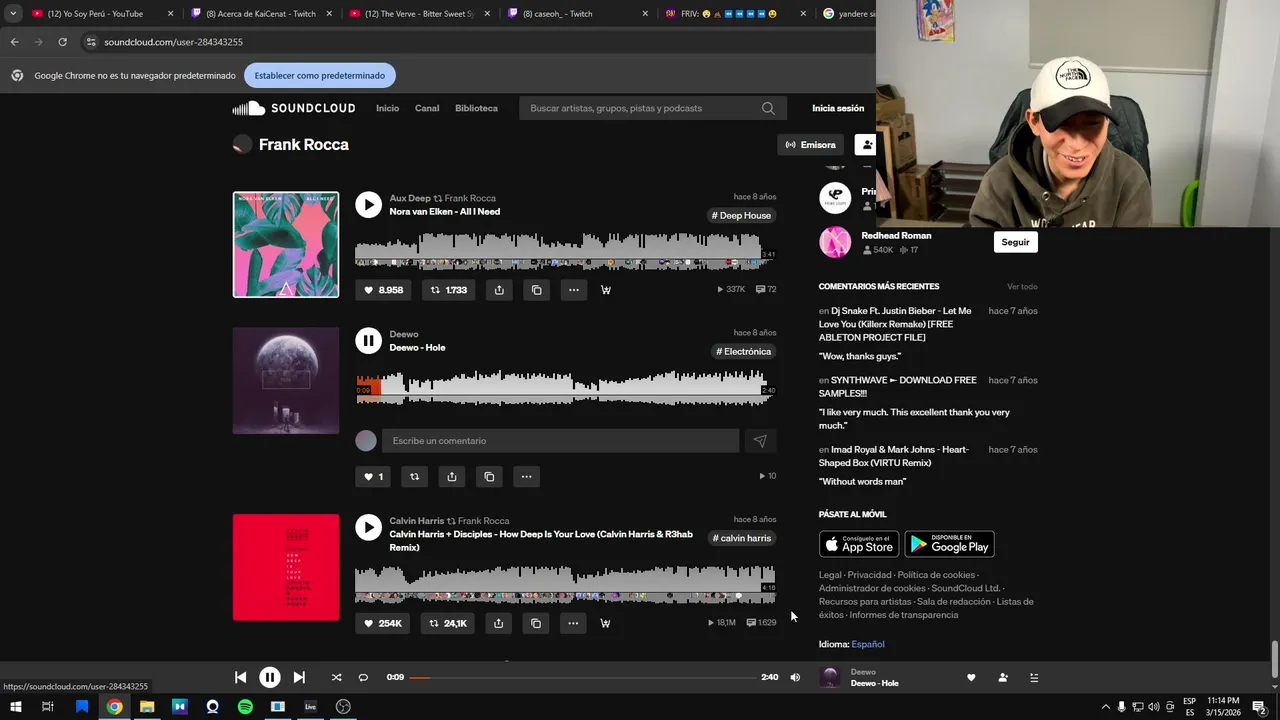Change language via the Español link

[x=868, y=644]
